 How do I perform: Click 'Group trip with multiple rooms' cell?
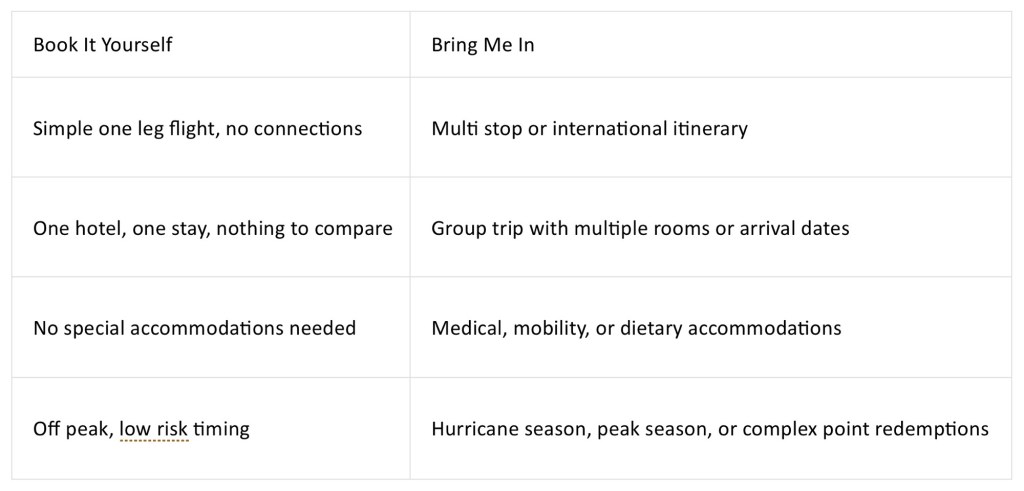pos(711,227)
